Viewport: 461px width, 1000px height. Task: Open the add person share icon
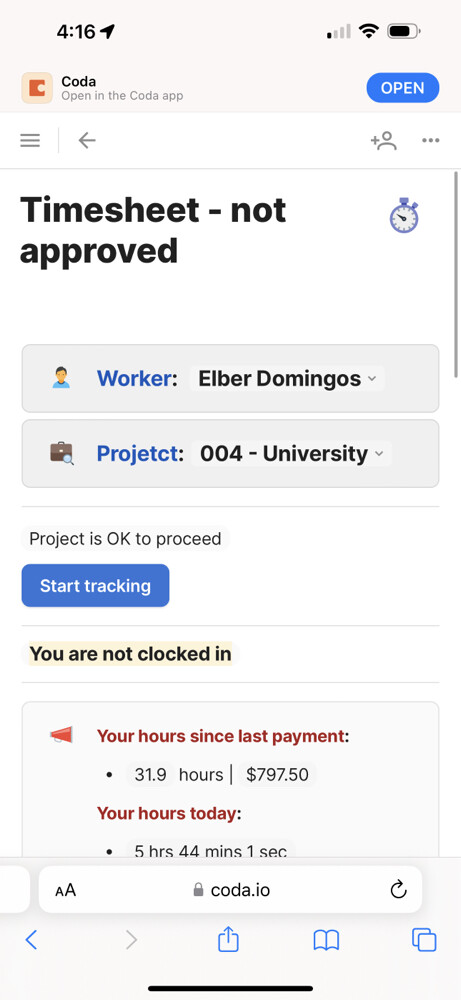click(383, 140)
